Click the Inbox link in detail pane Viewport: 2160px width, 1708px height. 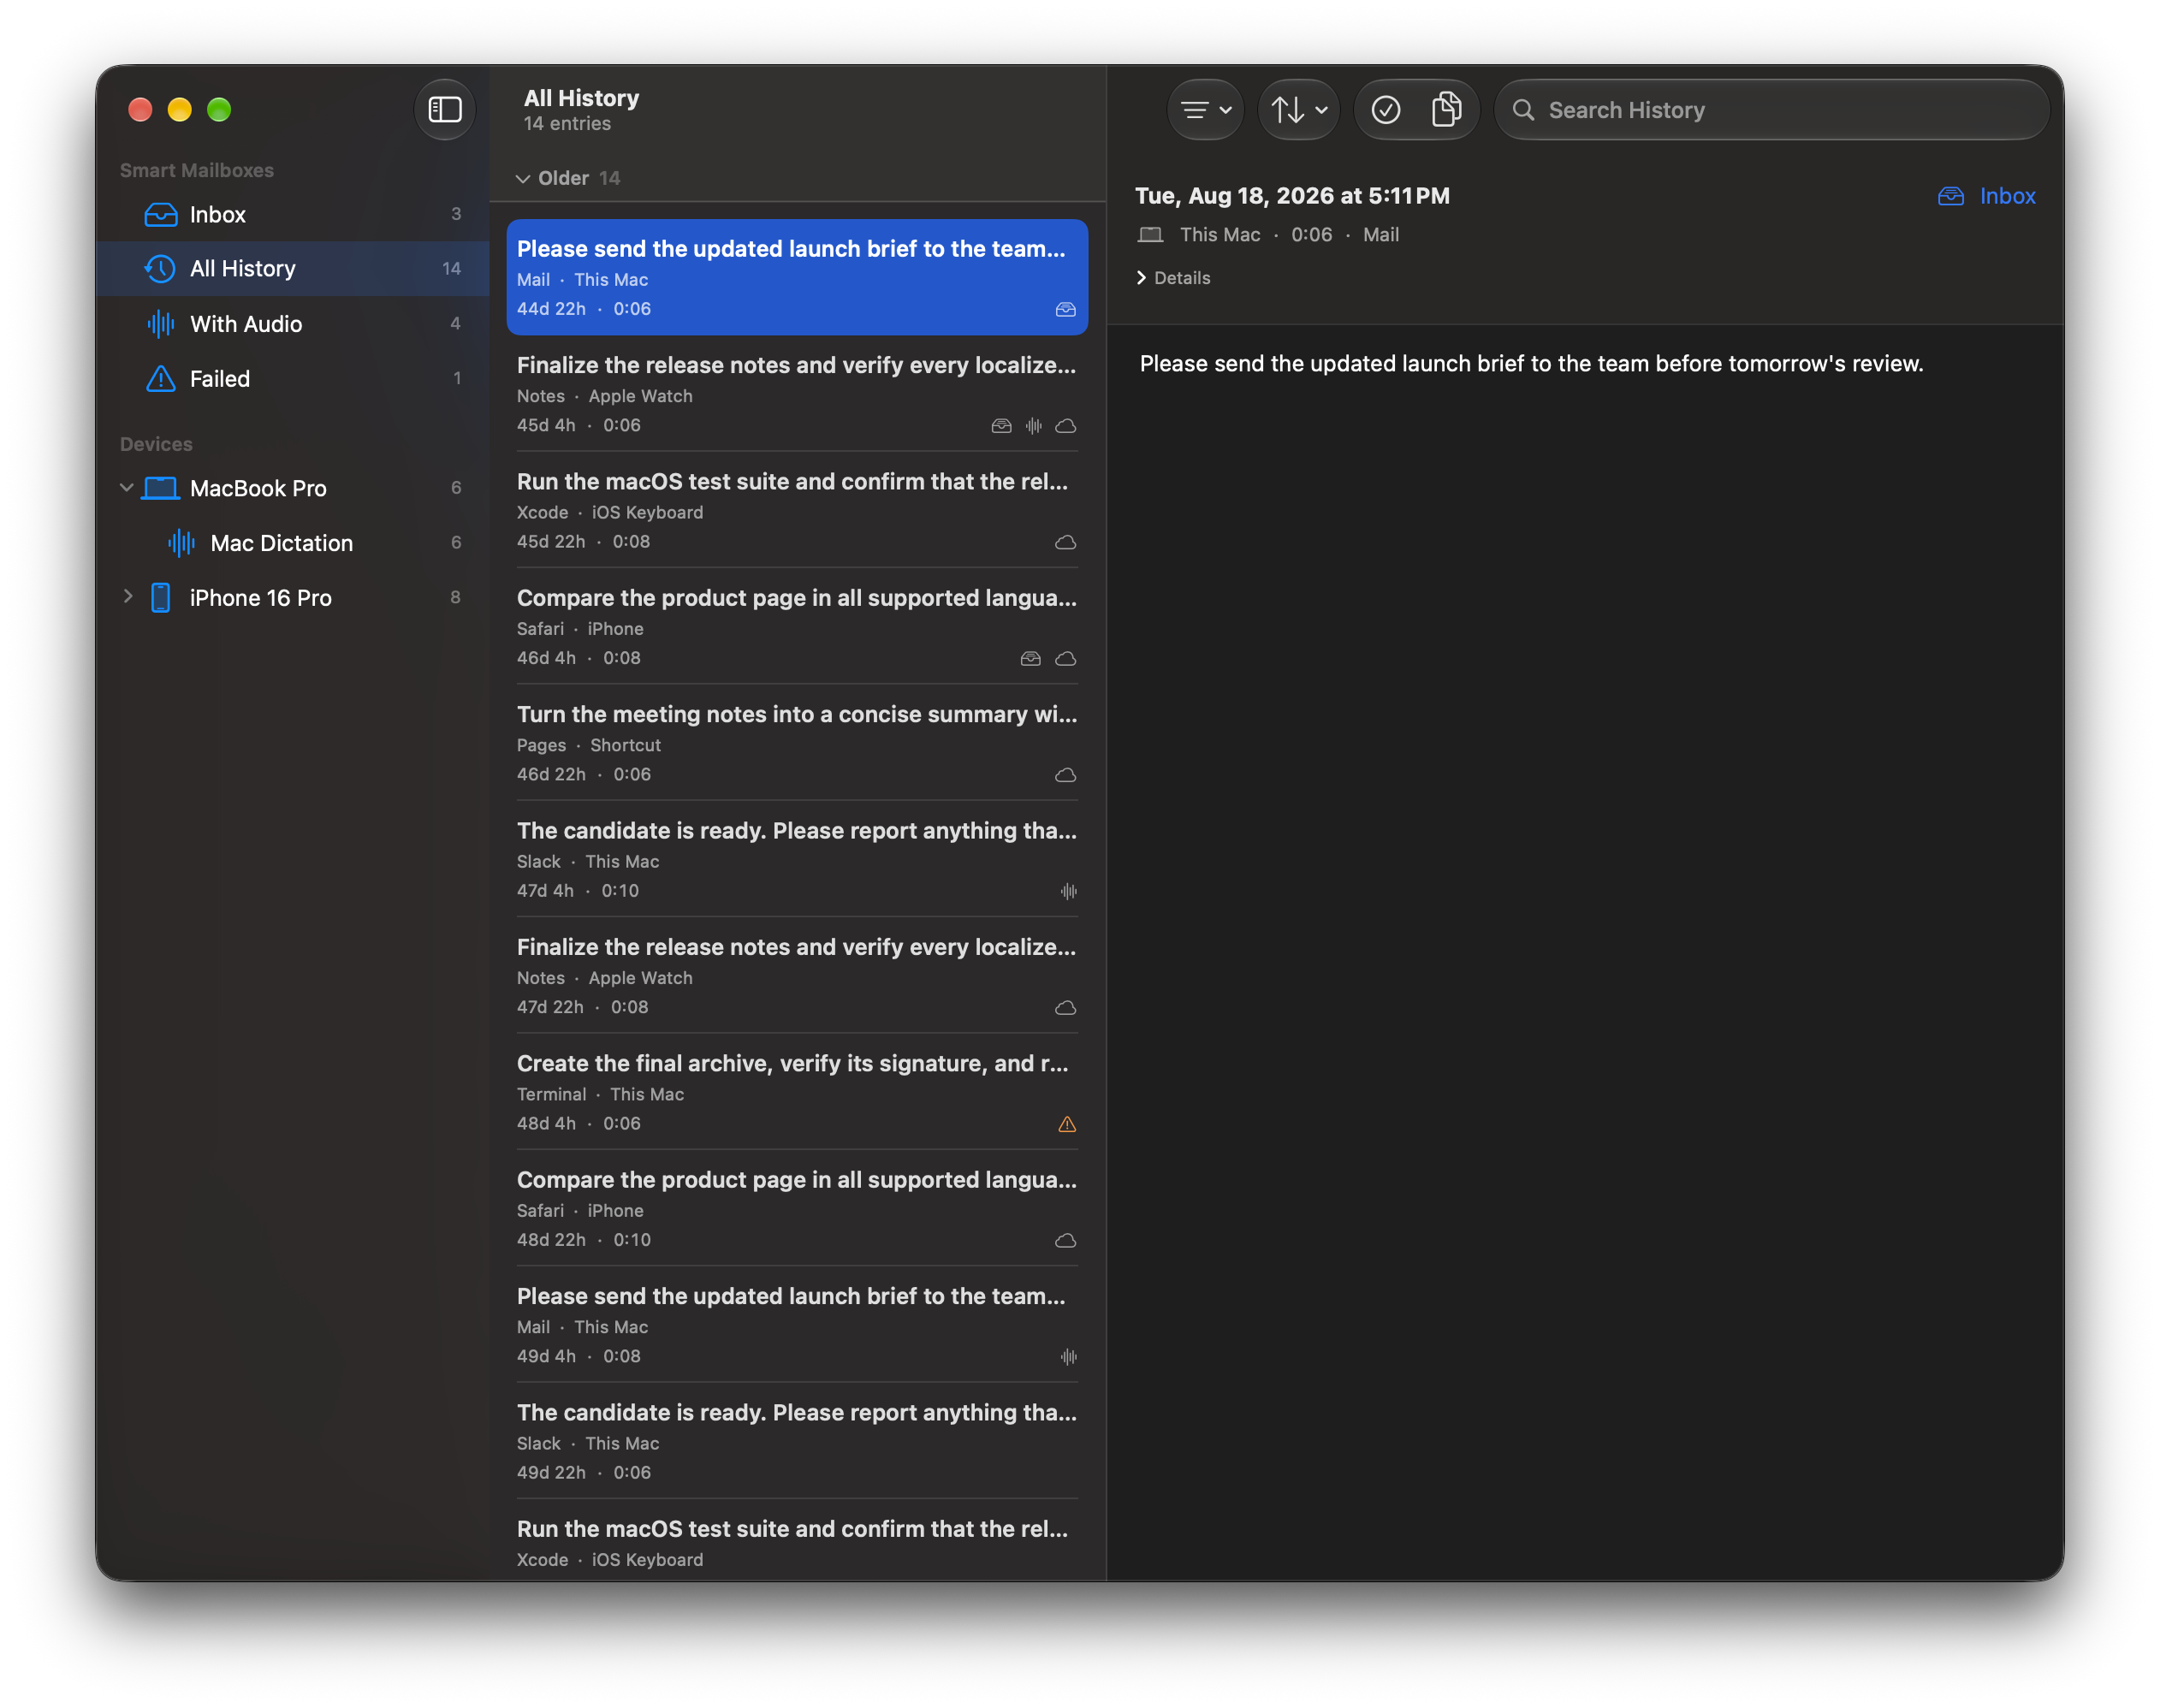[2007, 196]
